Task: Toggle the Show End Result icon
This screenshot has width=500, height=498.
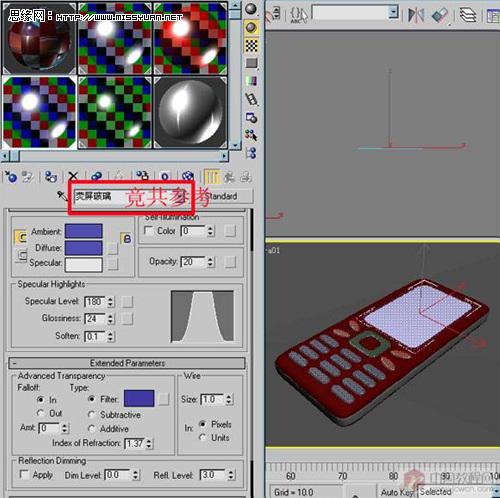Action: (212, 177)
